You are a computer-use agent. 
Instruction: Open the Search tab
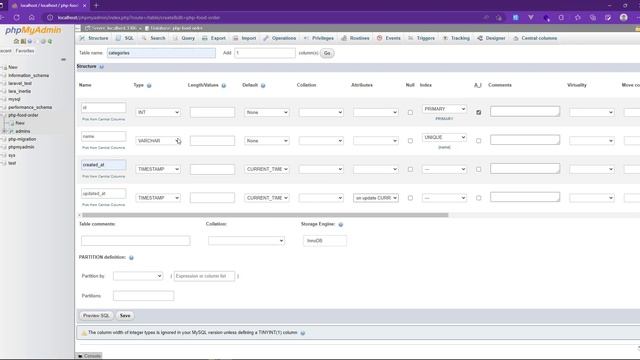click(153, 38)
